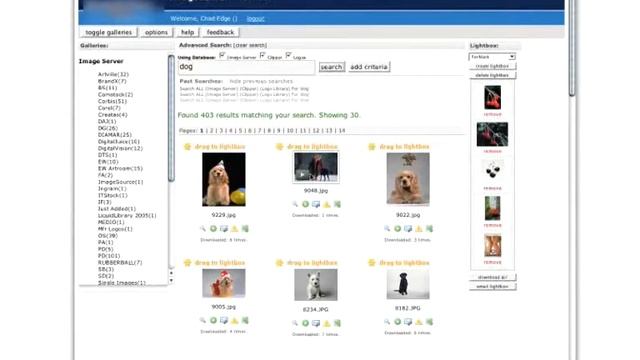Click the magnifier icon under 9022.jpg
640x360 pixels.
[x=387, y=229]
